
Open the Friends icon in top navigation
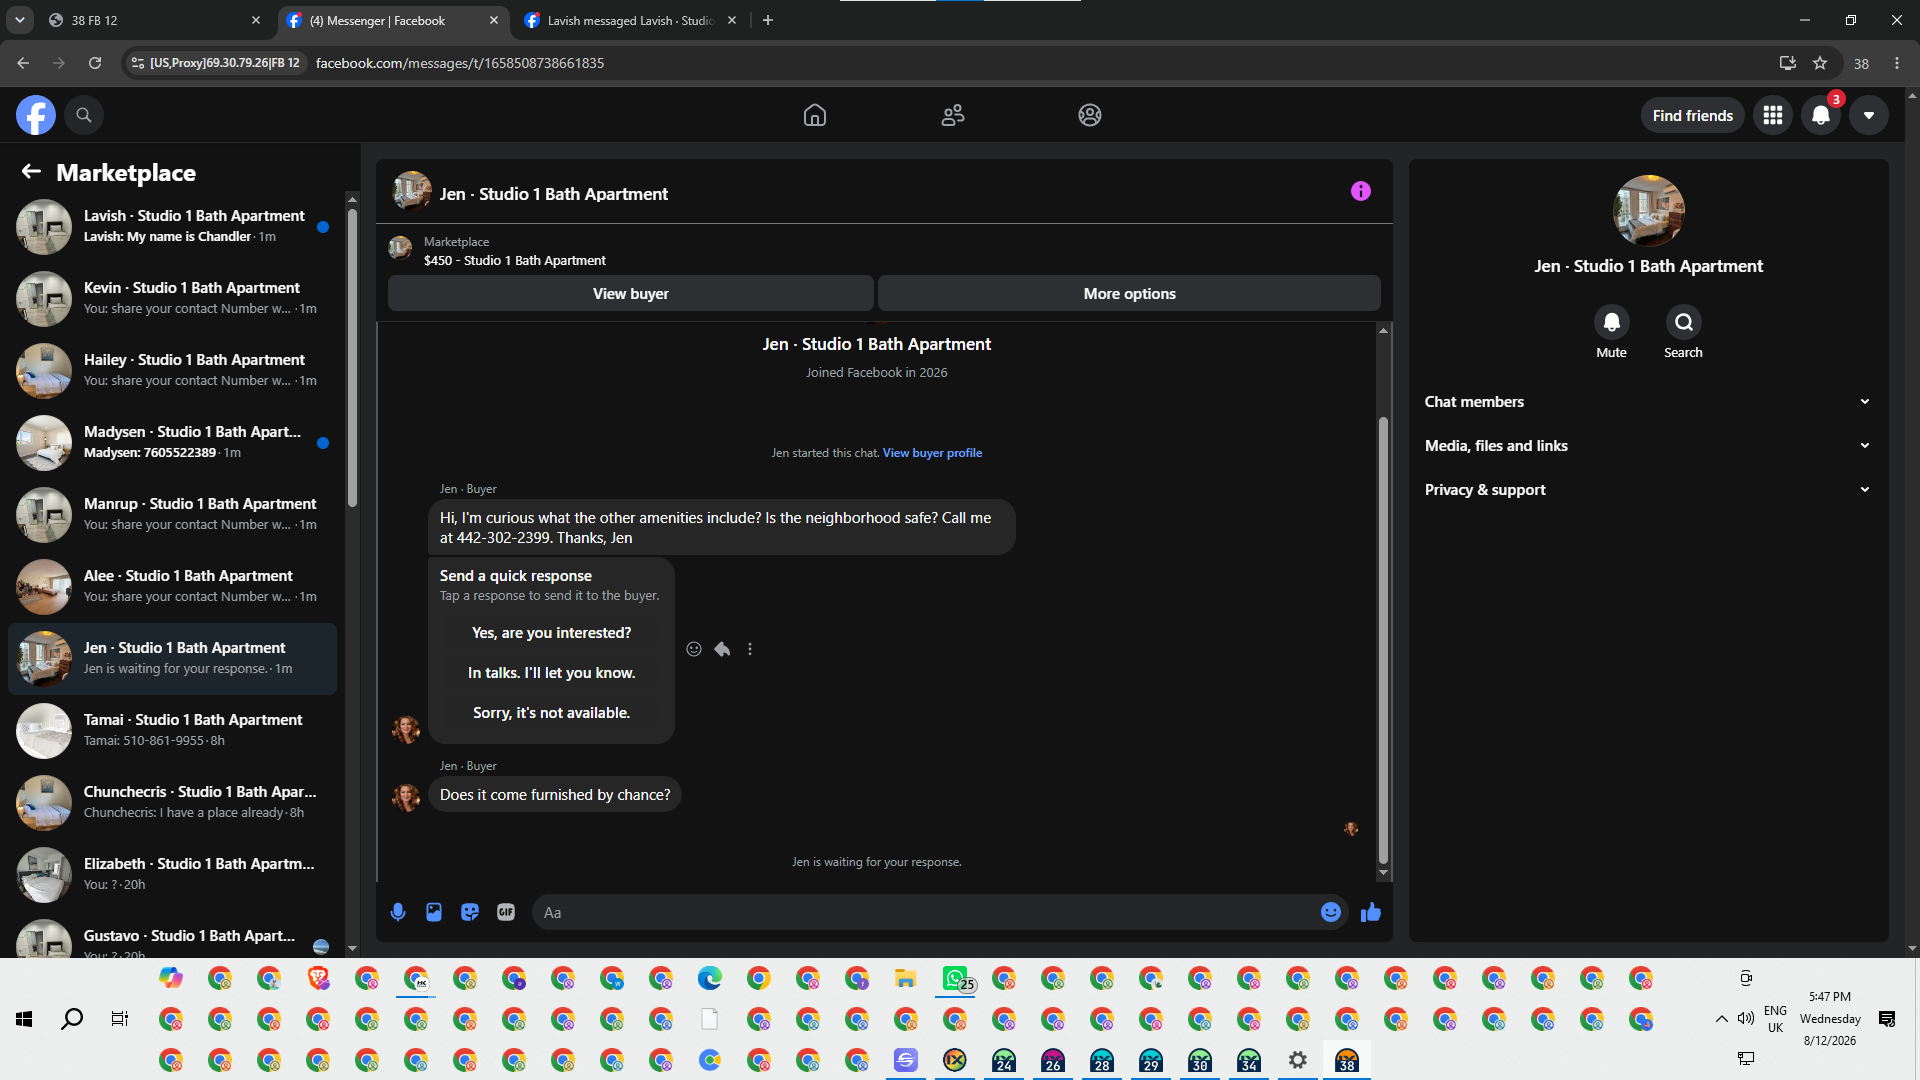click(x=953, y=115)
